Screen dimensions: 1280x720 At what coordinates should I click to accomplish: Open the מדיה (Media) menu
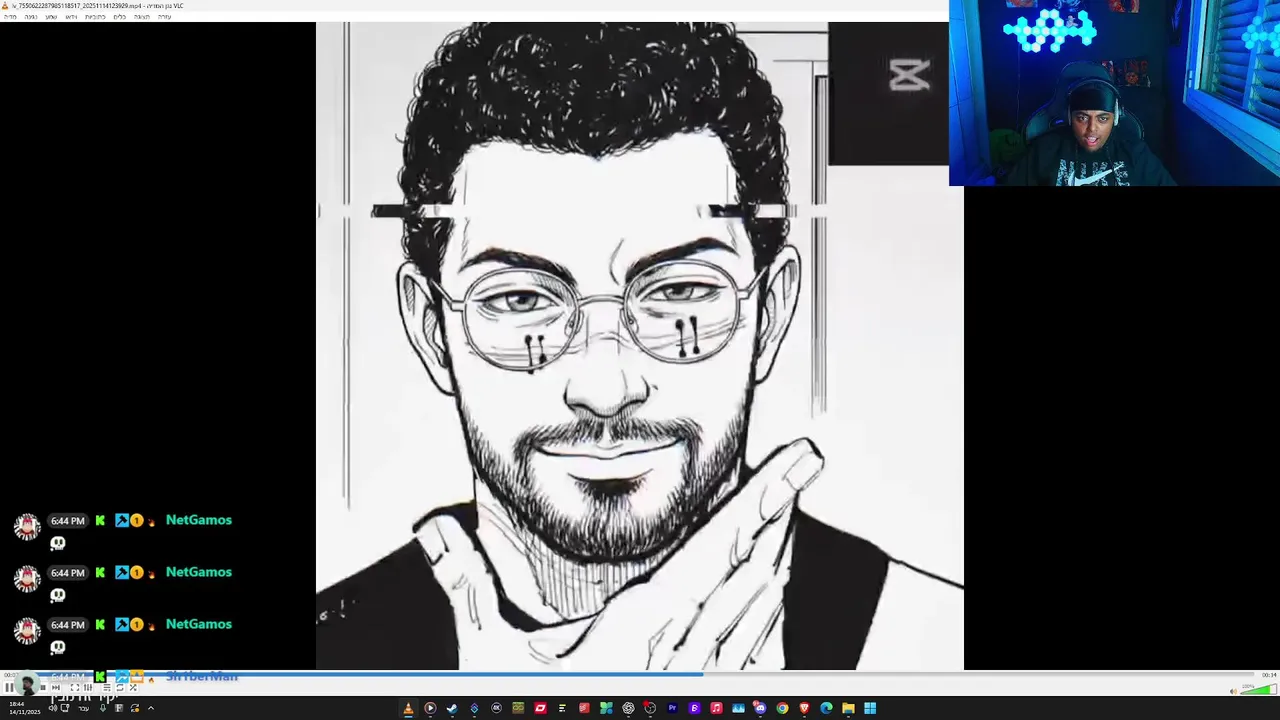[10, 17]
